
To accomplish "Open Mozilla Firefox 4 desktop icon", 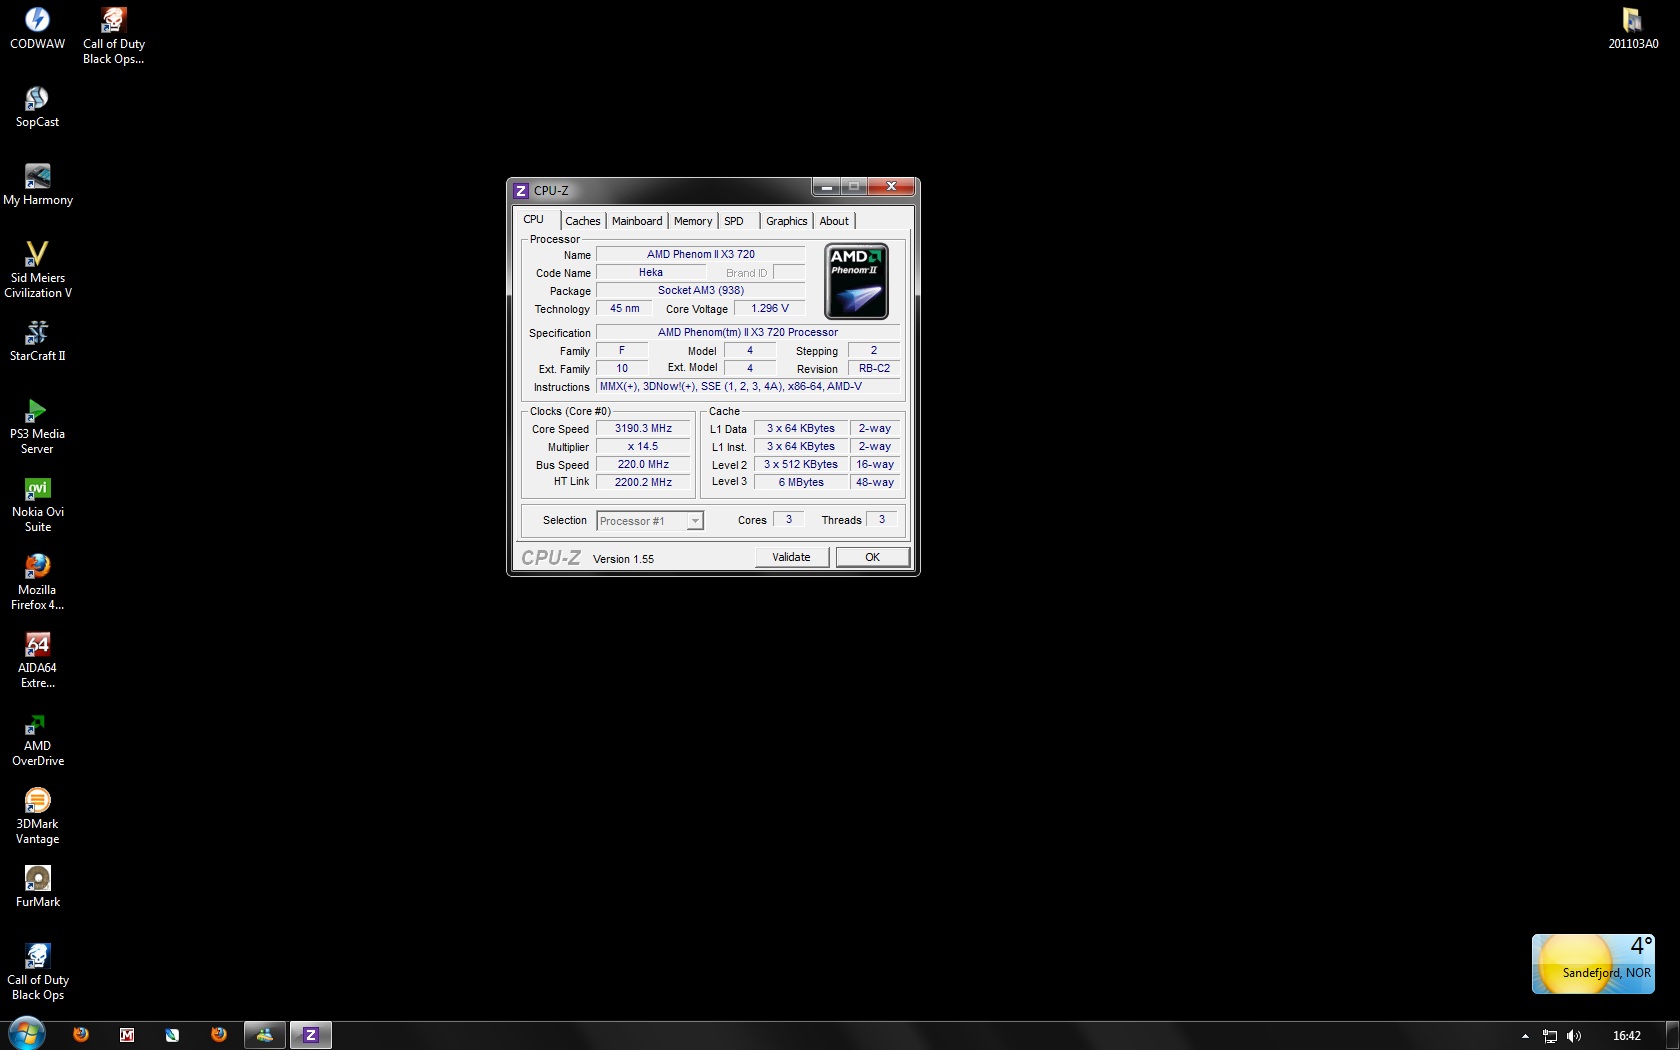I will point(37,581).
